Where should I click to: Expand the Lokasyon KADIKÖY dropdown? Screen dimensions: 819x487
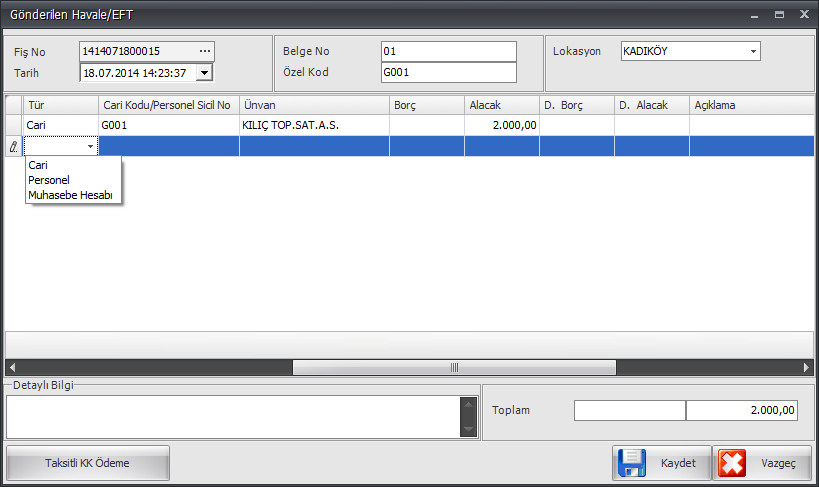point(753,51)
